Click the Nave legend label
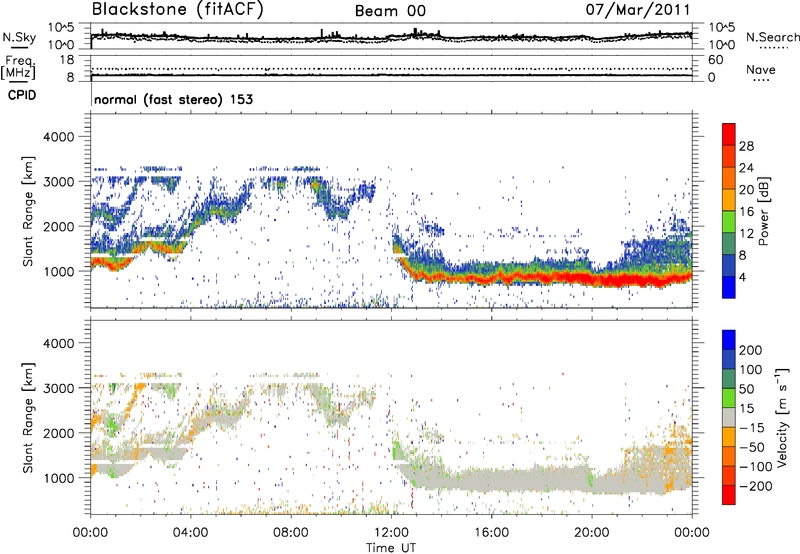 coord(761,70)
